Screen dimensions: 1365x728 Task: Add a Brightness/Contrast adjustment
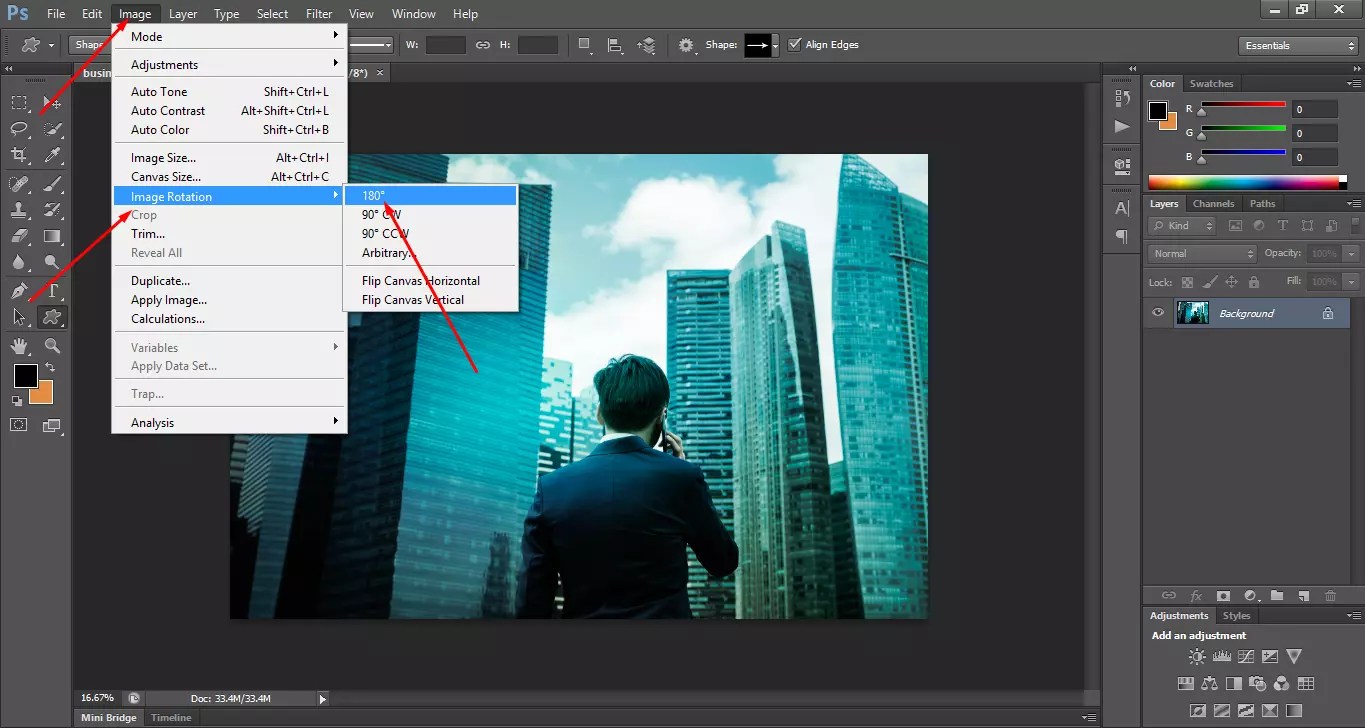pyautogui.click(x=1197, y=656)
